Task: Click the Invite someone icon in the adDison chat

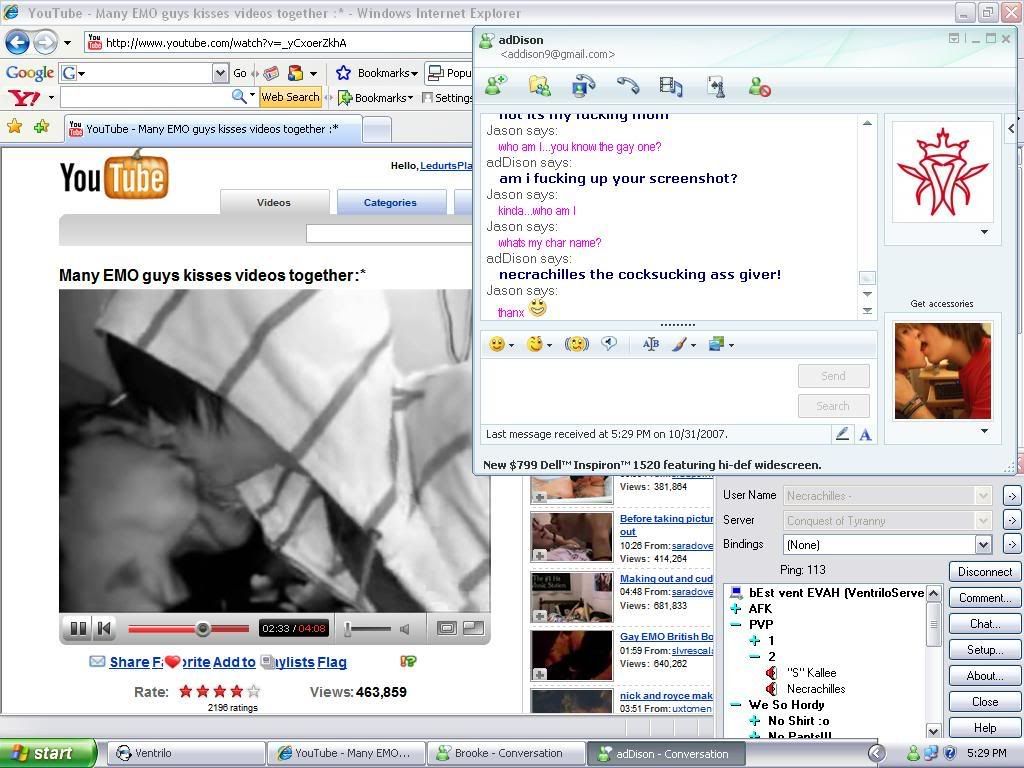Action: pyautogui.click(x=496, y=86)
